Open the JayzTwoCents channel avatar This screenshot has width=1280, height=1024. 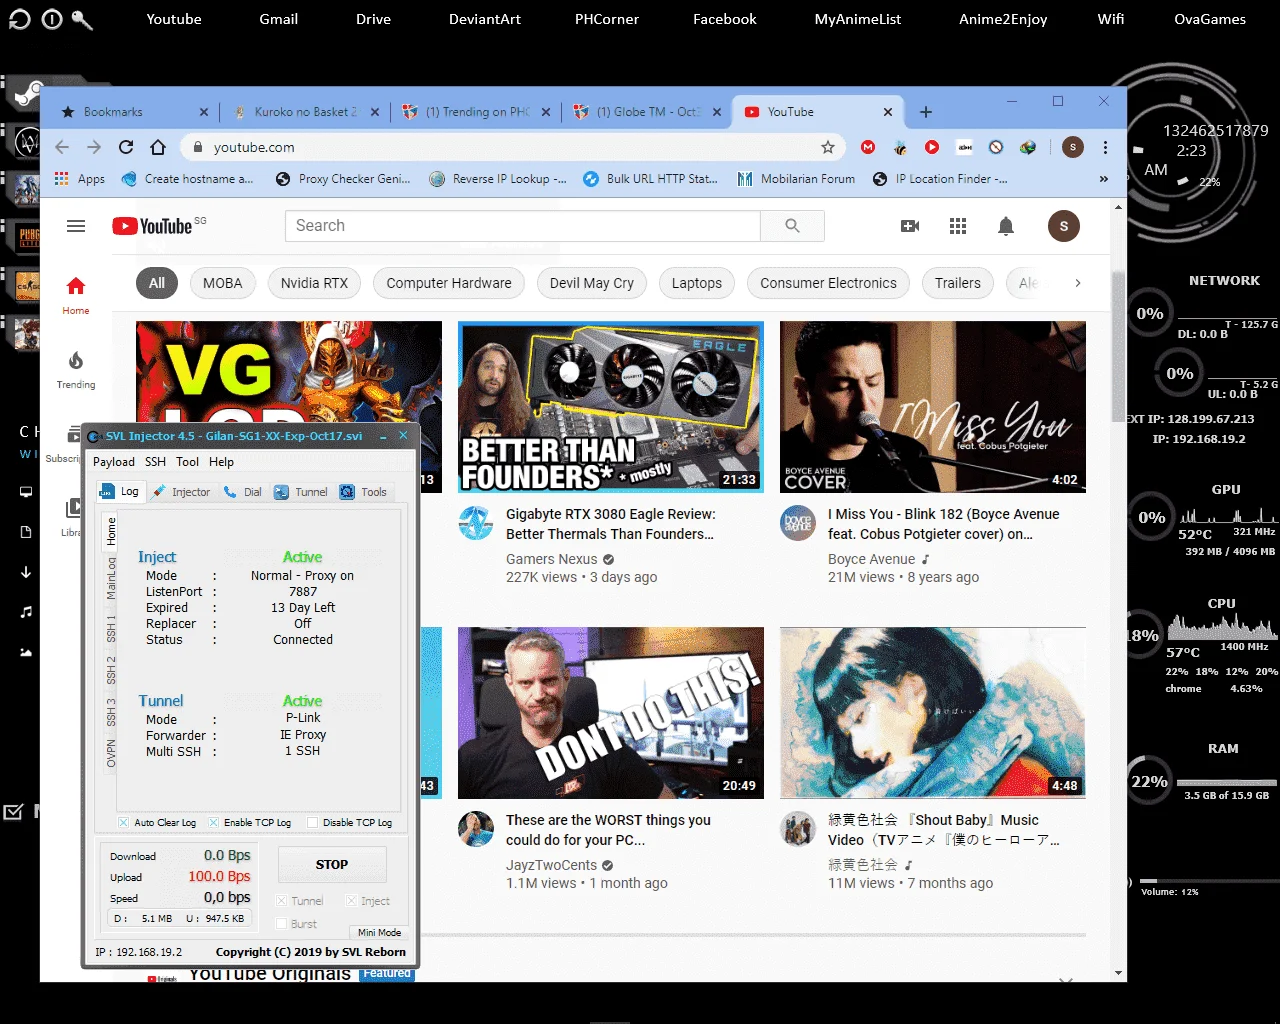pyautogui.click(x=476, y=829)
